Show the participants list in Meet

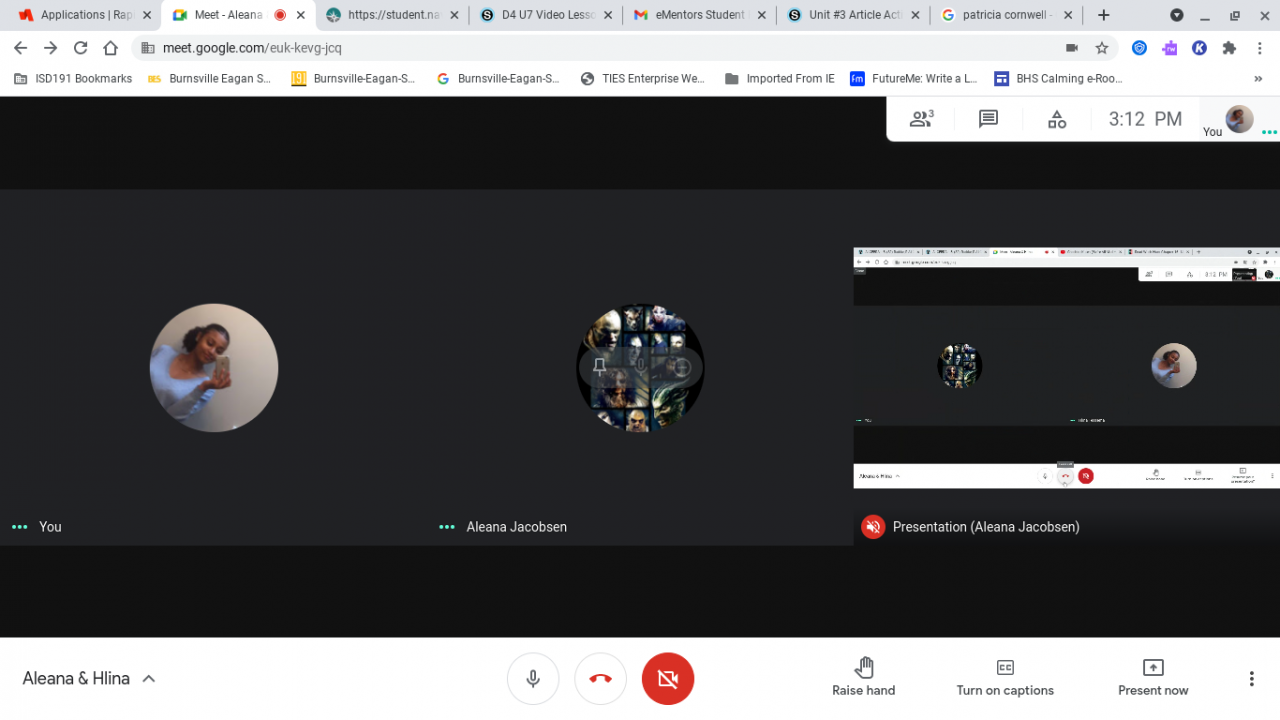[921, 119]
